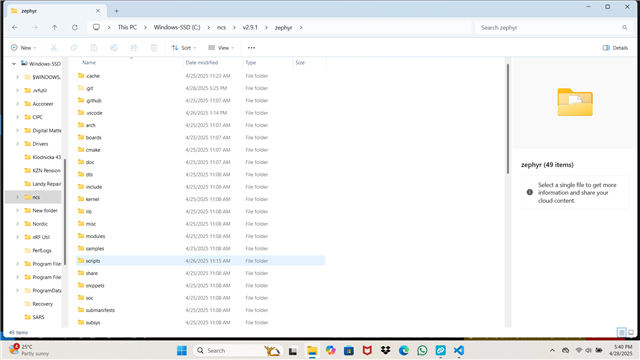Click the v2.9.1 breadcrumb
The width and height of the screenshot is (640, 360).
250,27
